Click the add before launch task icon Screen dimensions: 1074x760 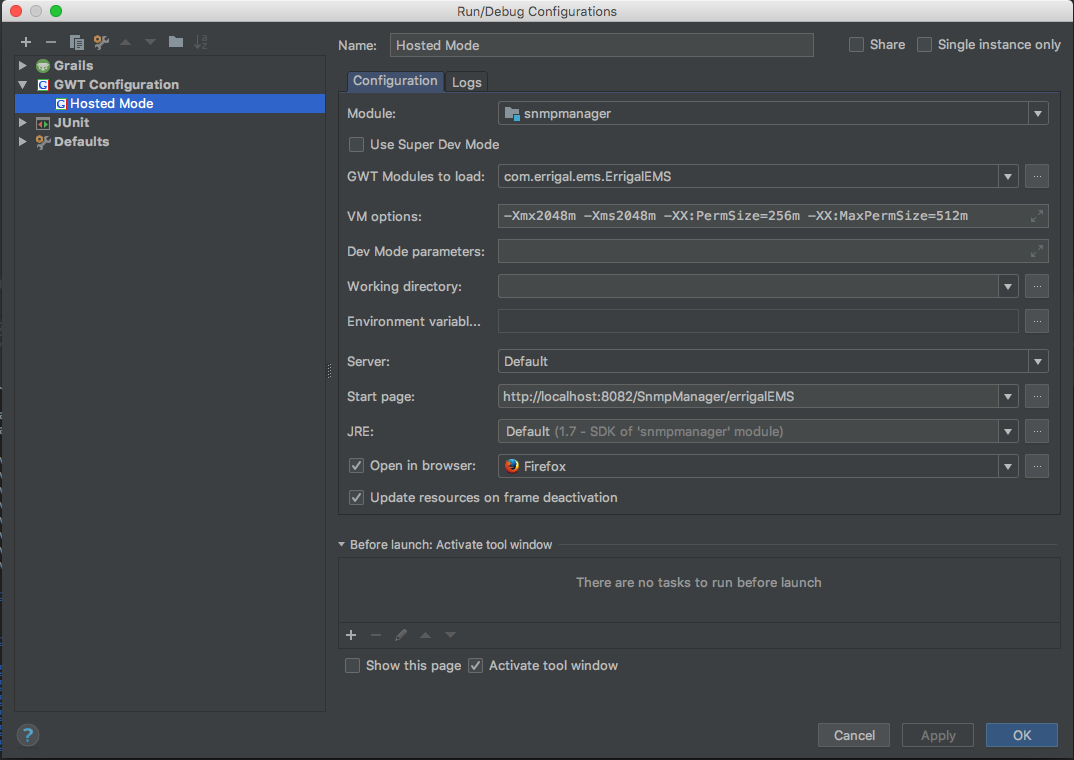coord(351,635)
